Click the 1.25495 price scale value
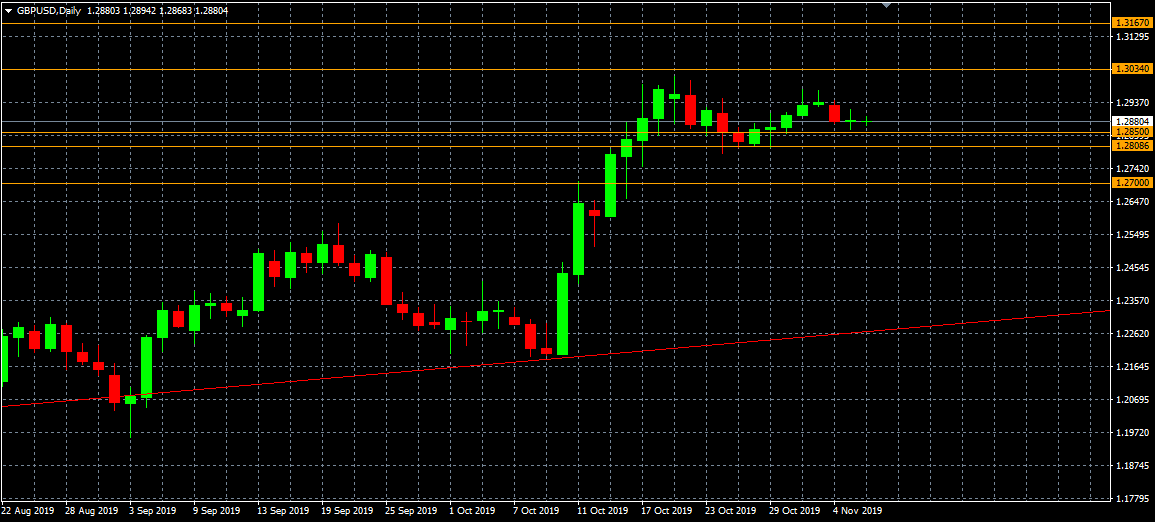The width and height of the screenshot is (1155, 522). click(x=1133, y=235)
